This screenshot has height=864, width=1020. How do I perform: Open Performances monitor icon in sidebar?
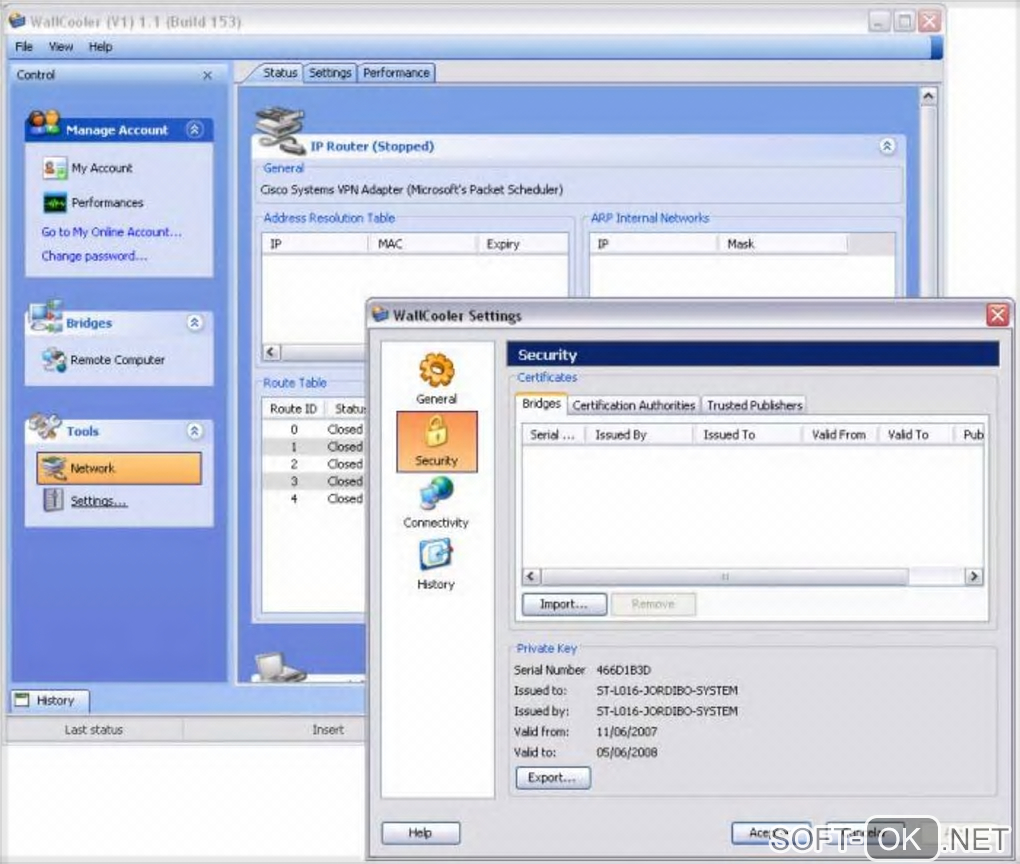tap(55, 203)
